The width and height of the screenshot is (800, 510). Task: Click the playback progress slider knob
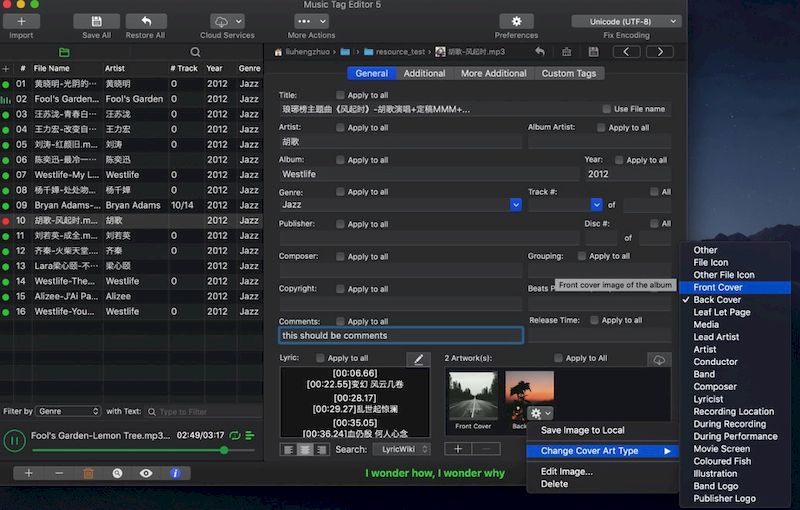coord(223,450)
